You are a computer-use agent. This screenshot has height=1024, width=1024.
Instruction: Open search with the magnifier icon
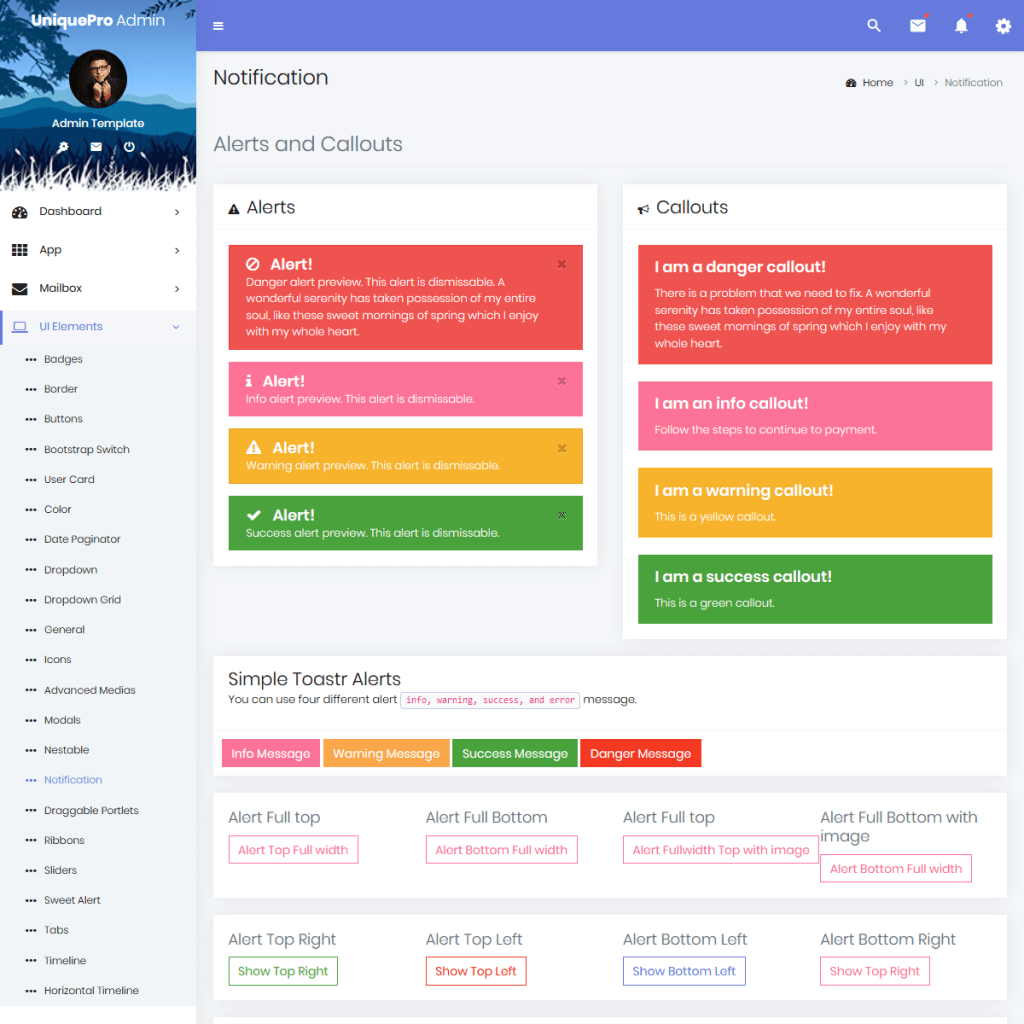click(873, 26)
